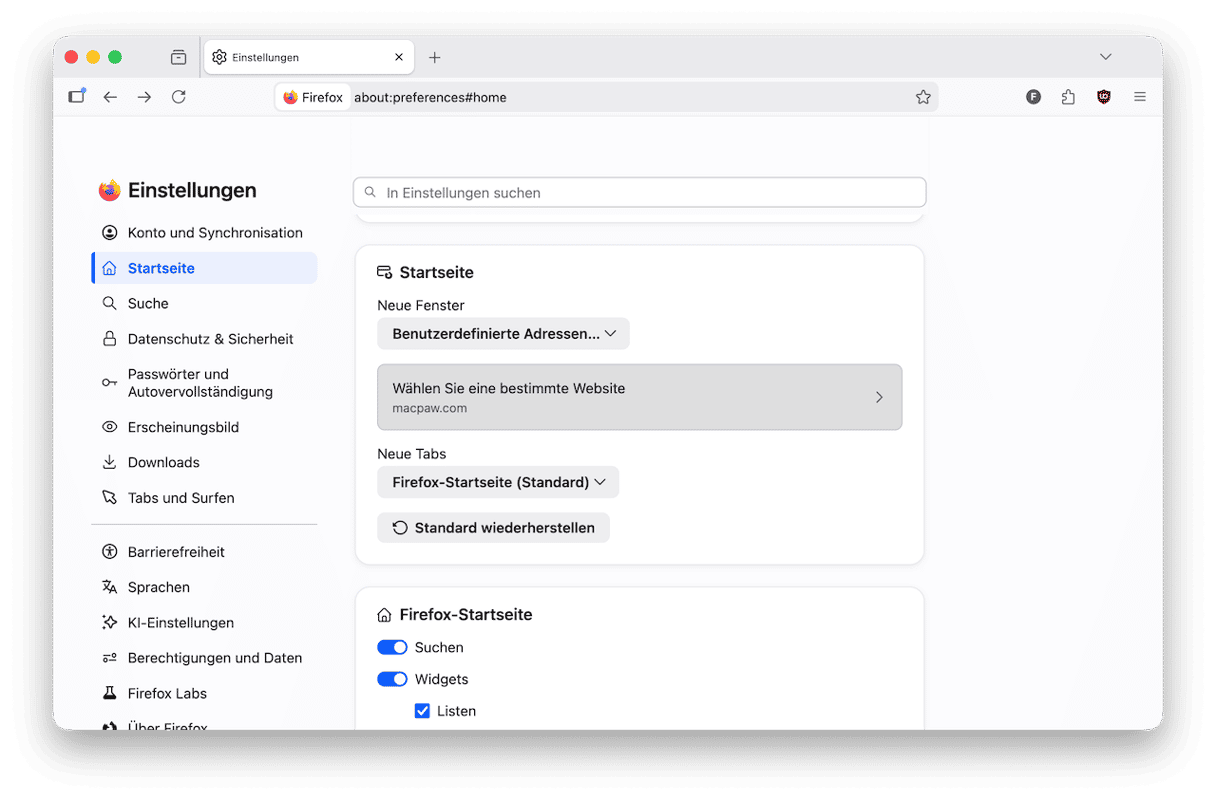Open the Neue Fenster dropdown
The image size is (1216, 800).
(503, 334)
